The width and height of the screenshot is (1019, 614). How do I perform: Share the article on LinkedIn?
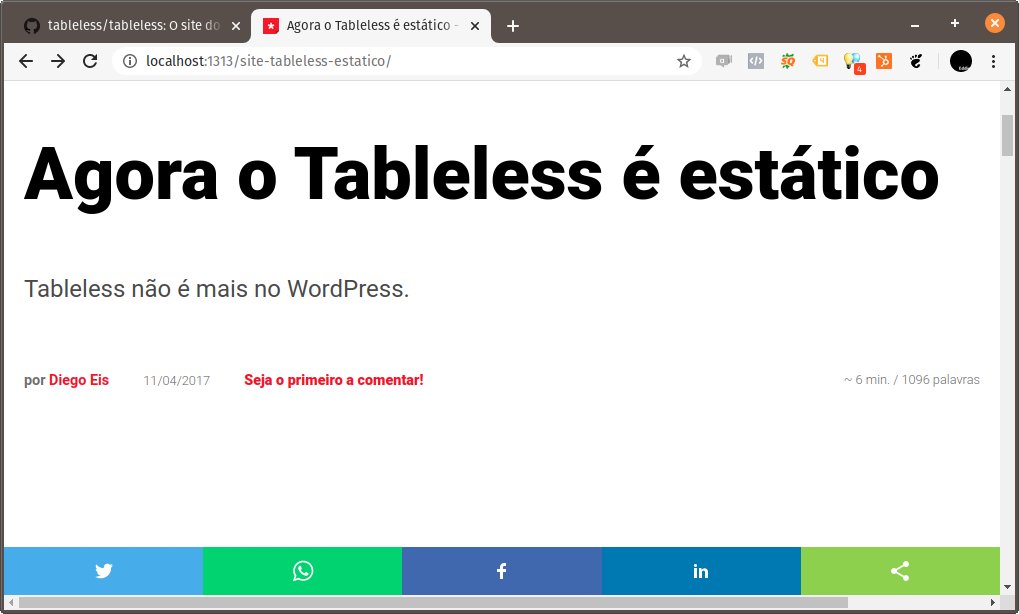click(x=700, y=570)
